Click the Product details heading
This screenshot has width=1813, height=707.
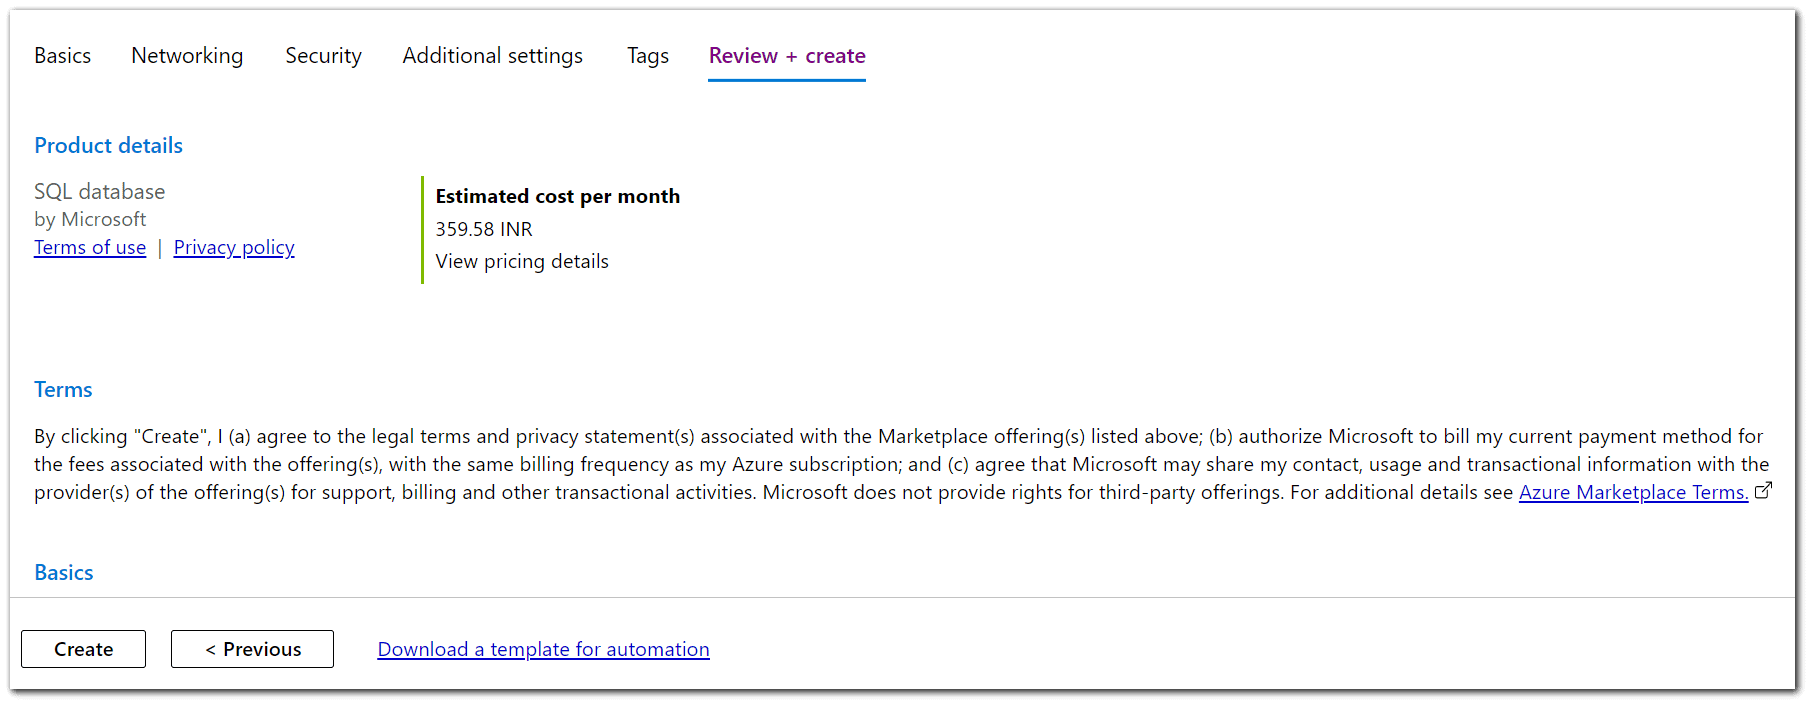108,146
